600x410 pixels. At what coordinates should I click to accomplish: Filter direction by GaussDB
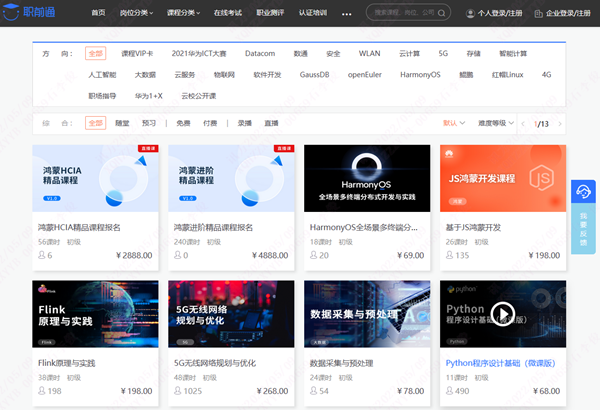[x=314, y=75]
